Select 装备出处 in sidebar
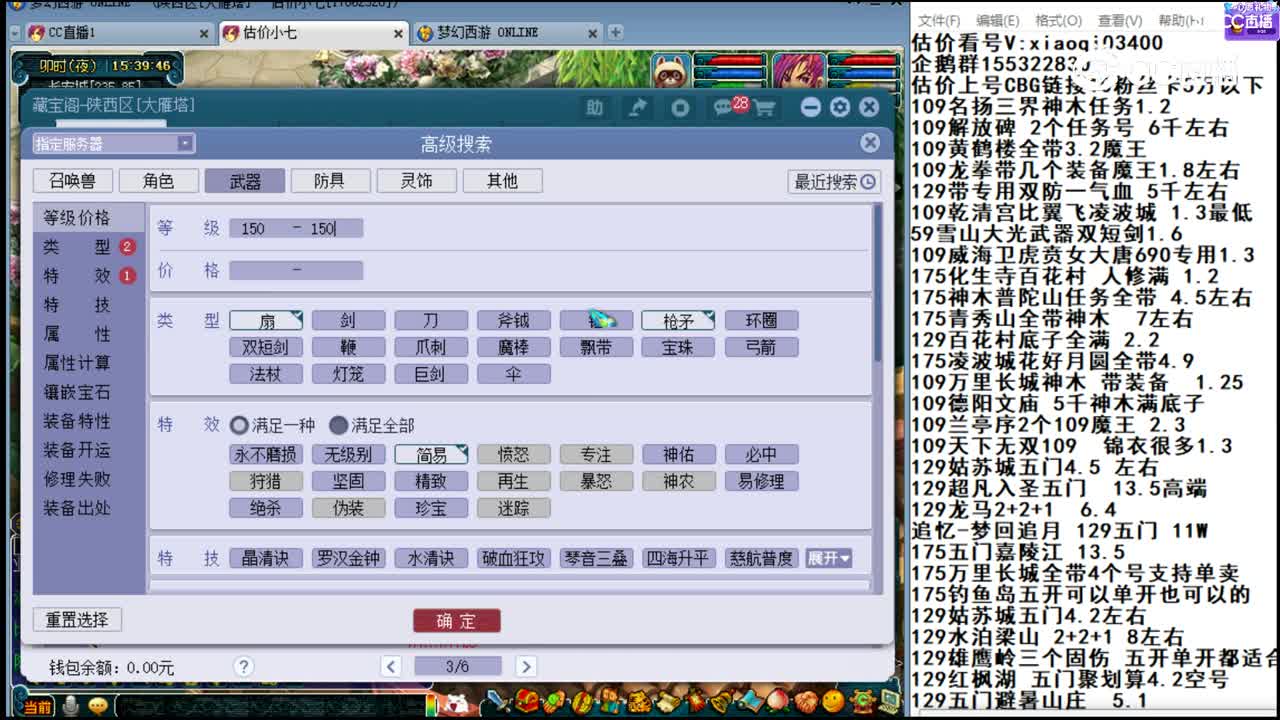 (77, 508)
